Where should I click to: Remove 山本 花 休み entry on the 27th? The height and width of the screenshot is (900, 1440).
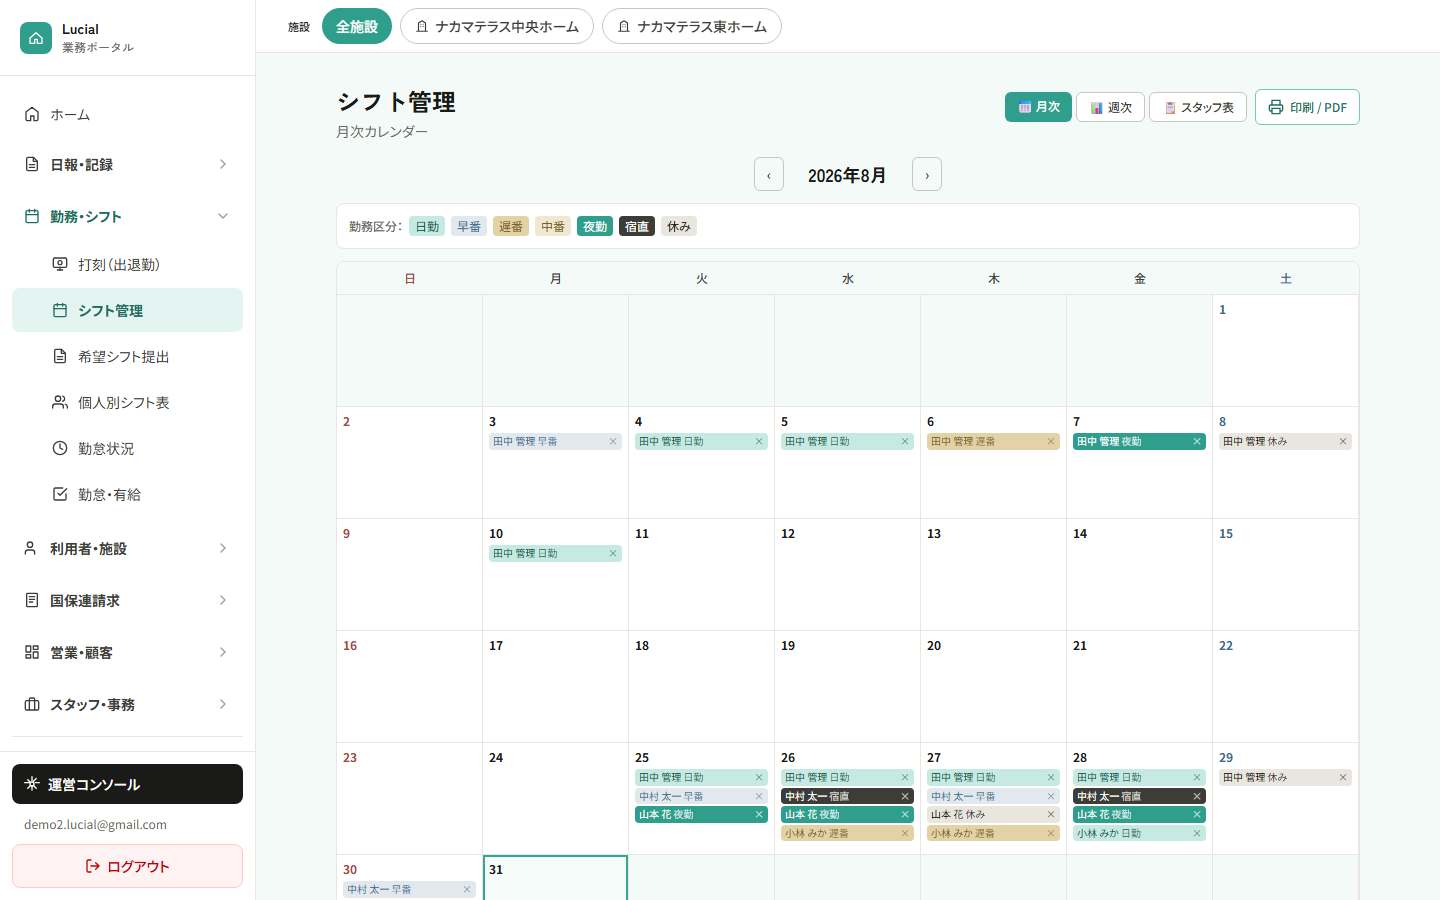1051,815
